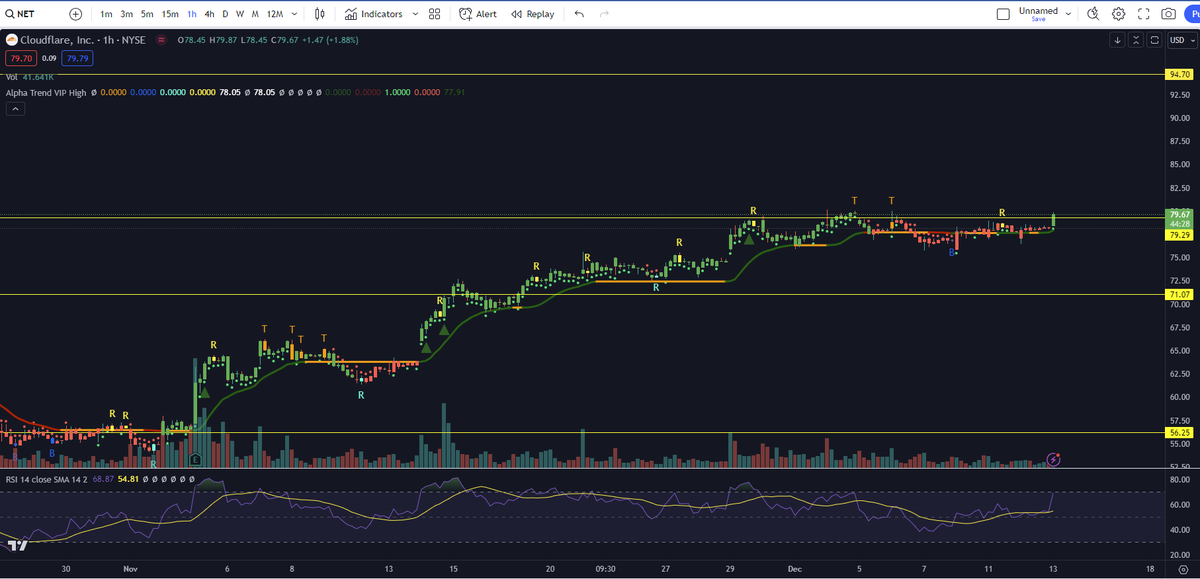Click the down arrow button on chart
The height and width of the screenshot is (579, 1200).
(1117, 40)
